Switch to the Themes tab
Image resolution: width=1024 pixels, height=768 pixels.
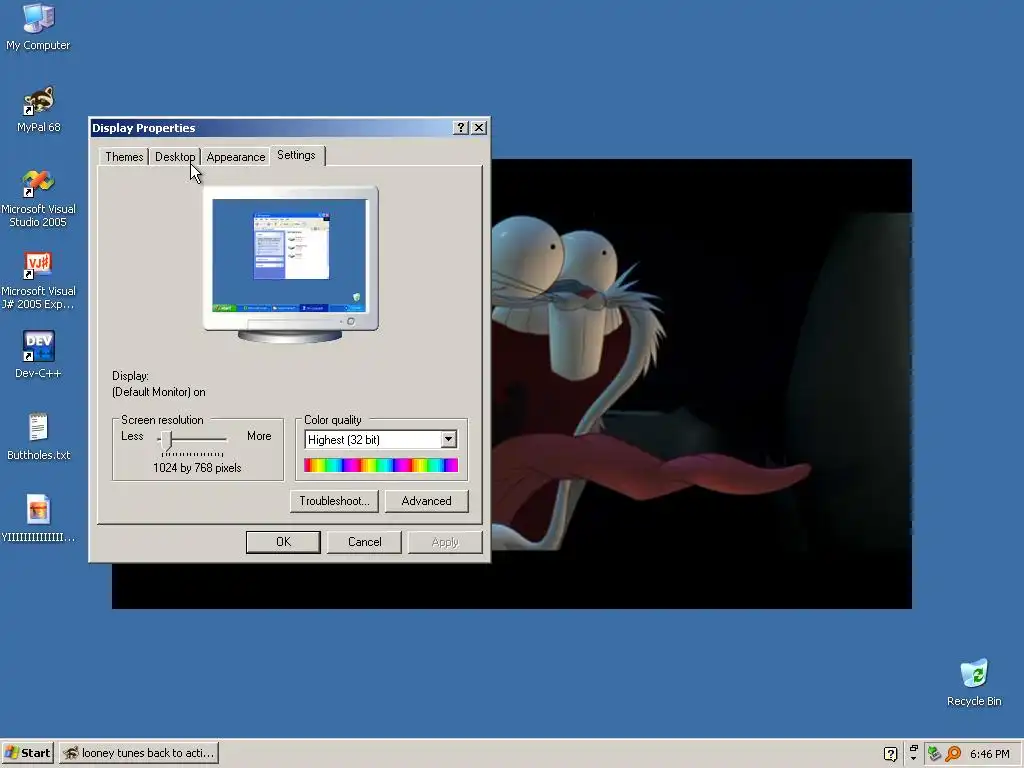click(124, 157)
